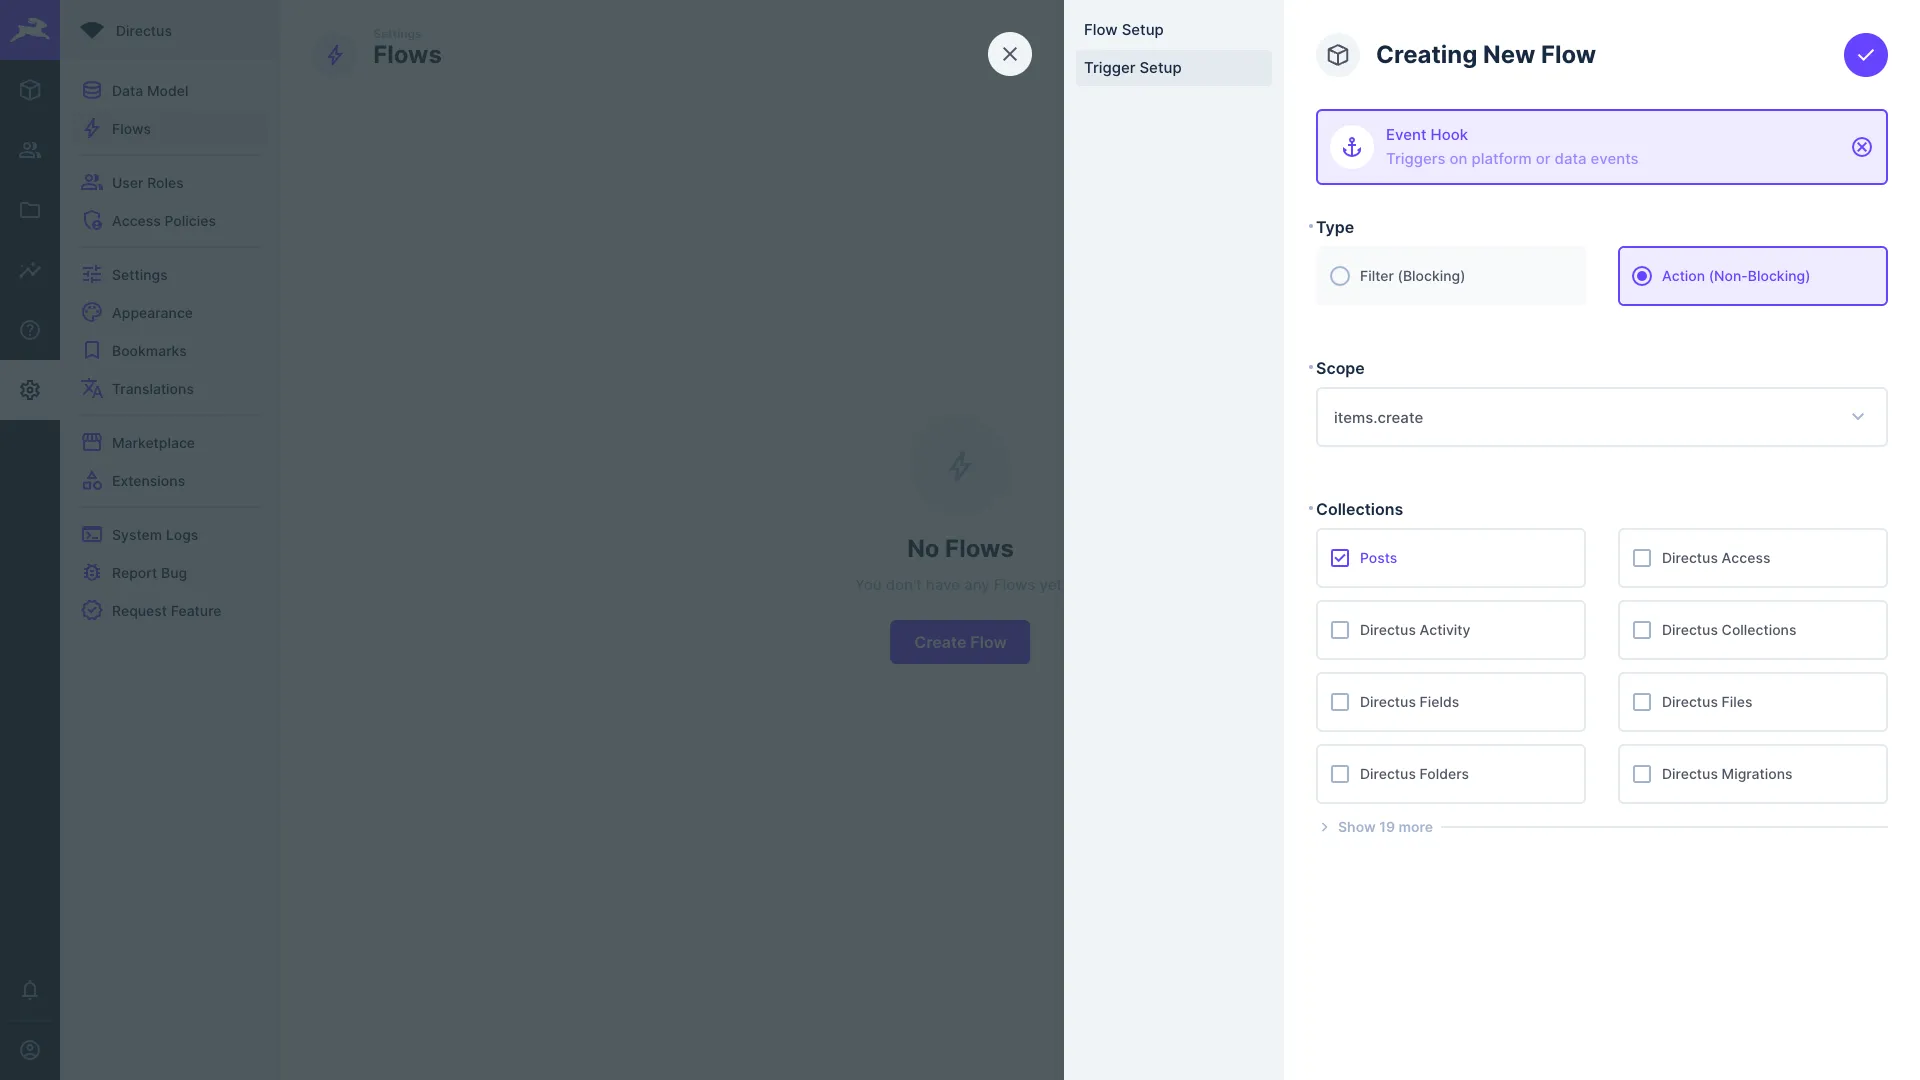Image resolution: width=1920 pixels, height=1080 pixels.
Task: Click the Directus Collections checkbox
Action: coord(1642,629)
